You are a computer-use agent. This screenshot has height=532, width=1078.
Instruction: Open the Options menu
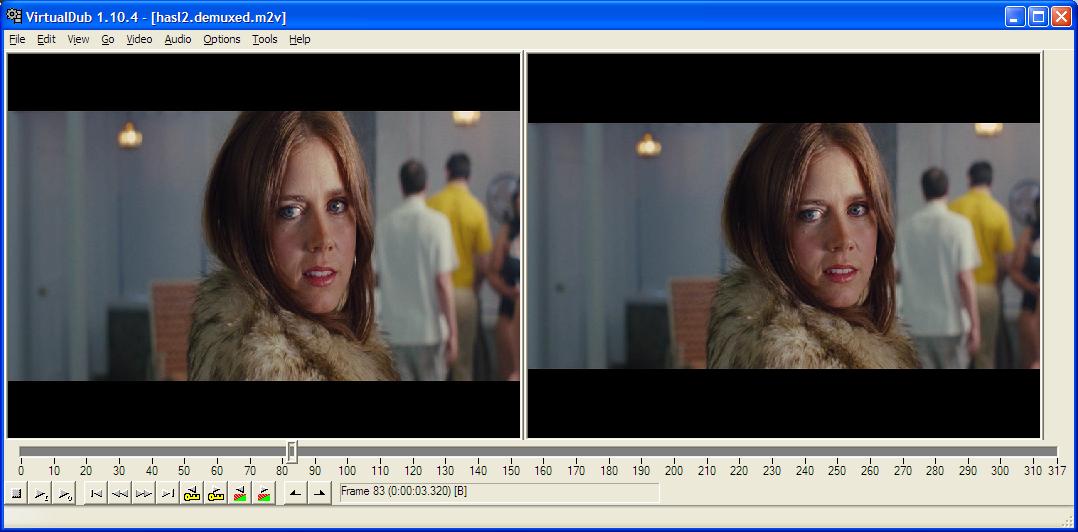[221, 39]
